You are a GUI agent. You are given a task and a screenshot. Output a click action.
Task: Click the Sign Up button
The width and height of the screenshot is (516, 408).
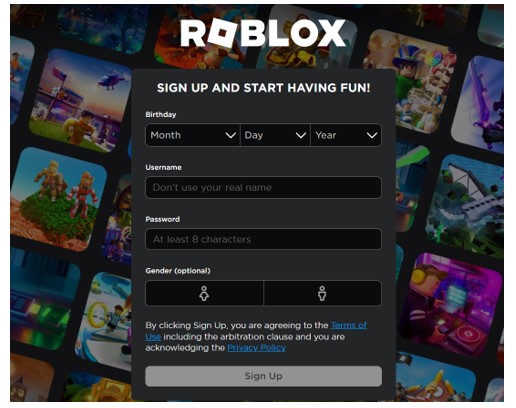263,376
